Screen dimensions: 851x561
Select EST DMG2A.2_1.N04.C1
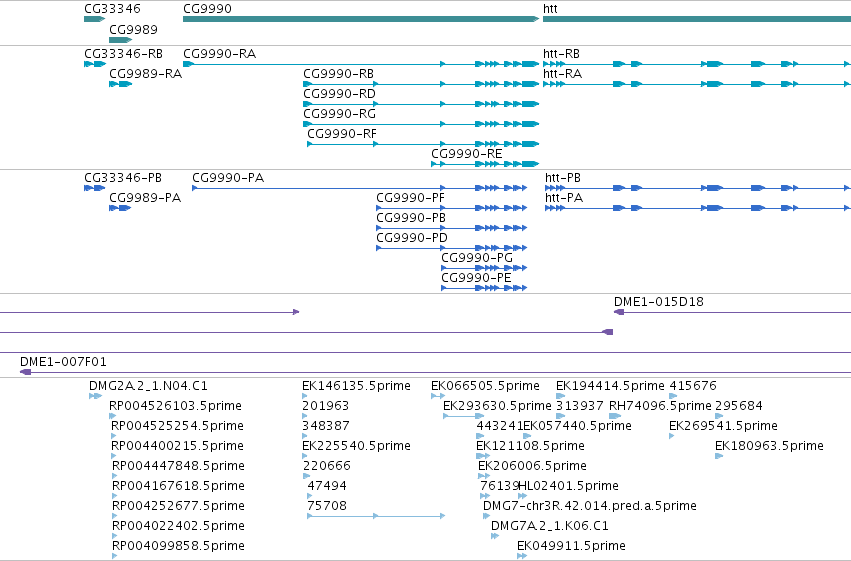point(148,386)
